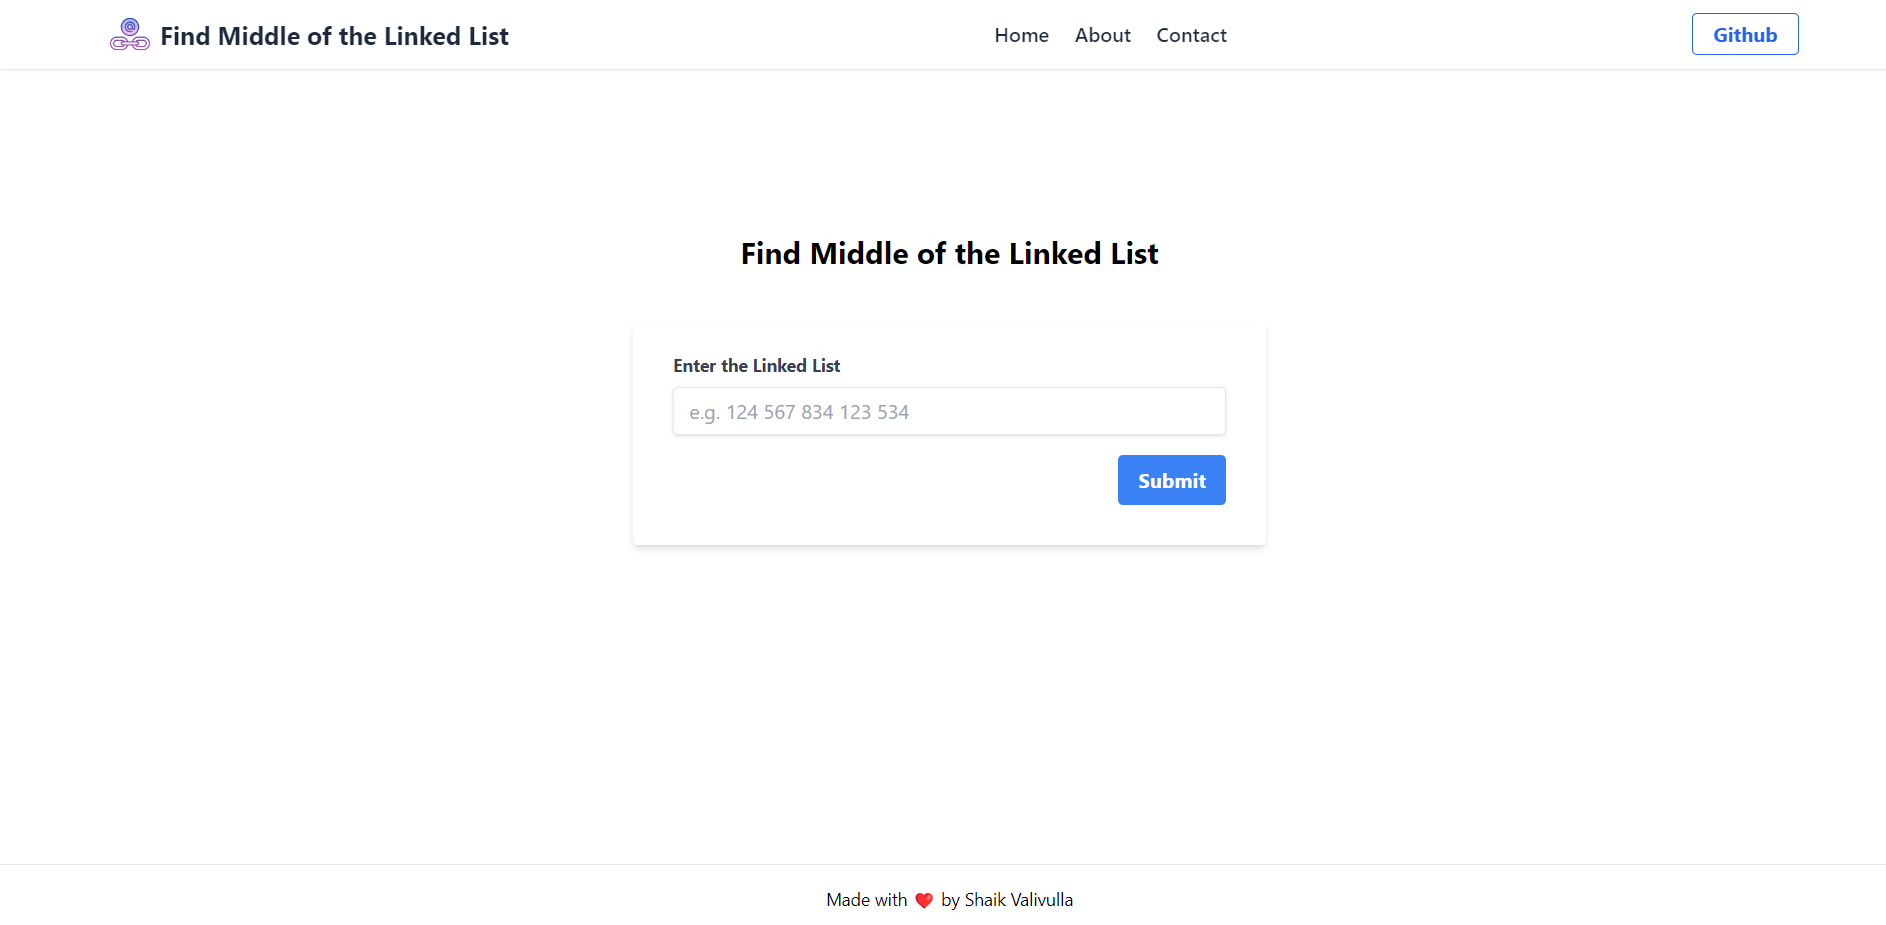Click the footer text Made with

[x=866, y=900]
